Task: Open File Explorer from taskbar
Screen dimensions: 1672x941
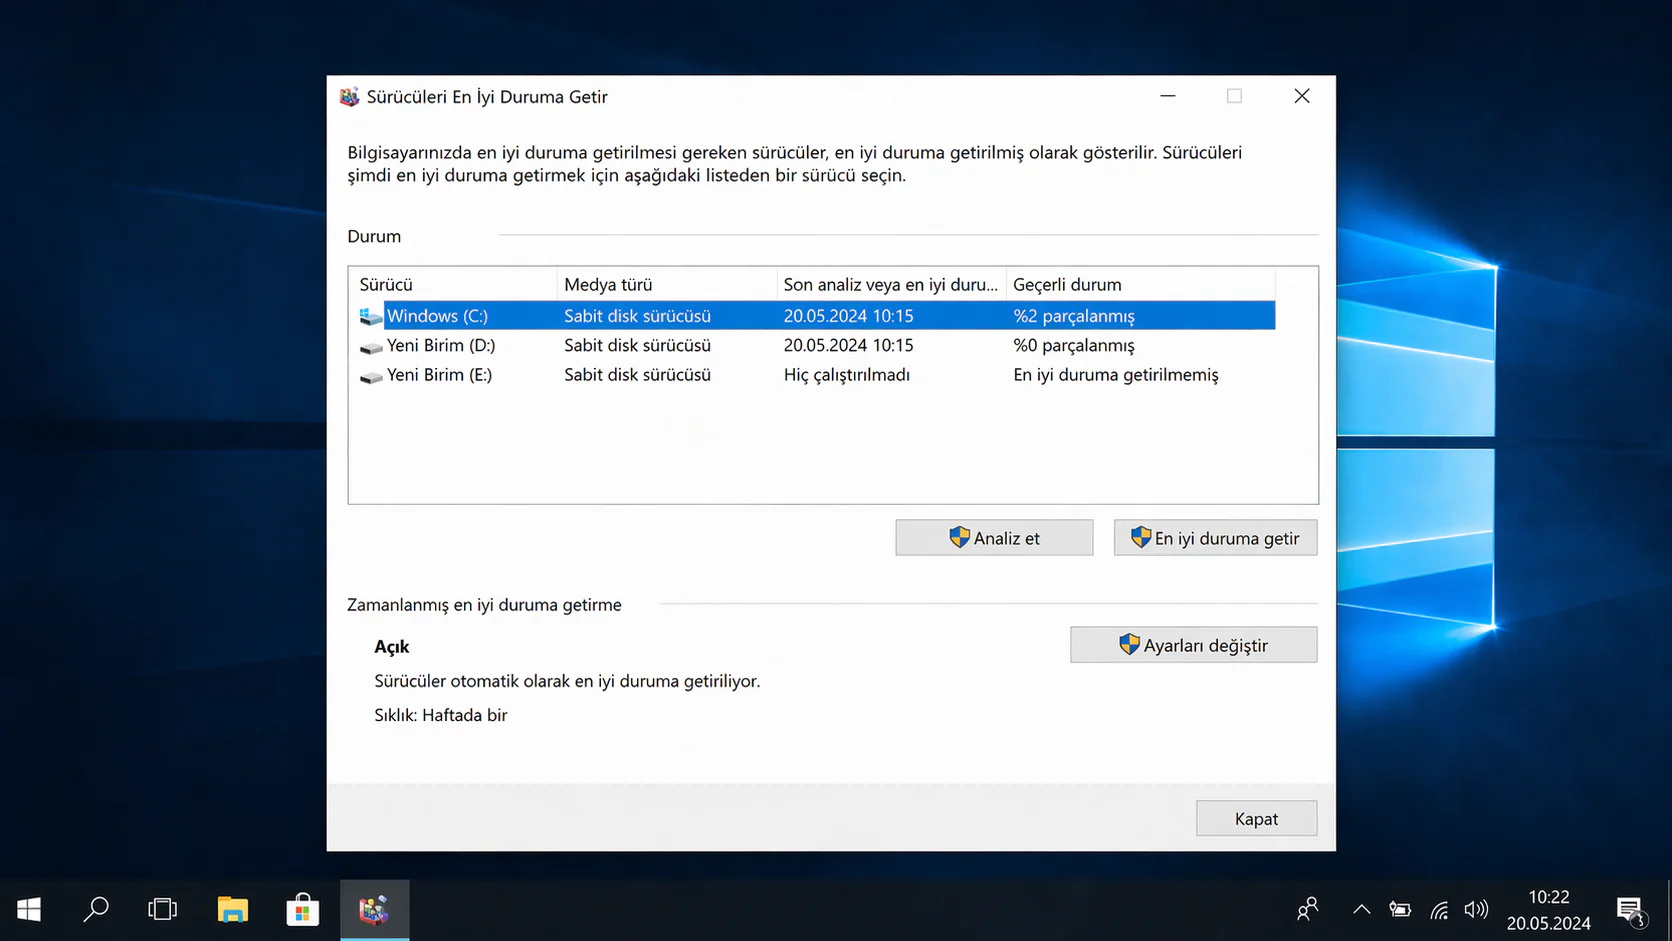Action: tap(231, 909)
